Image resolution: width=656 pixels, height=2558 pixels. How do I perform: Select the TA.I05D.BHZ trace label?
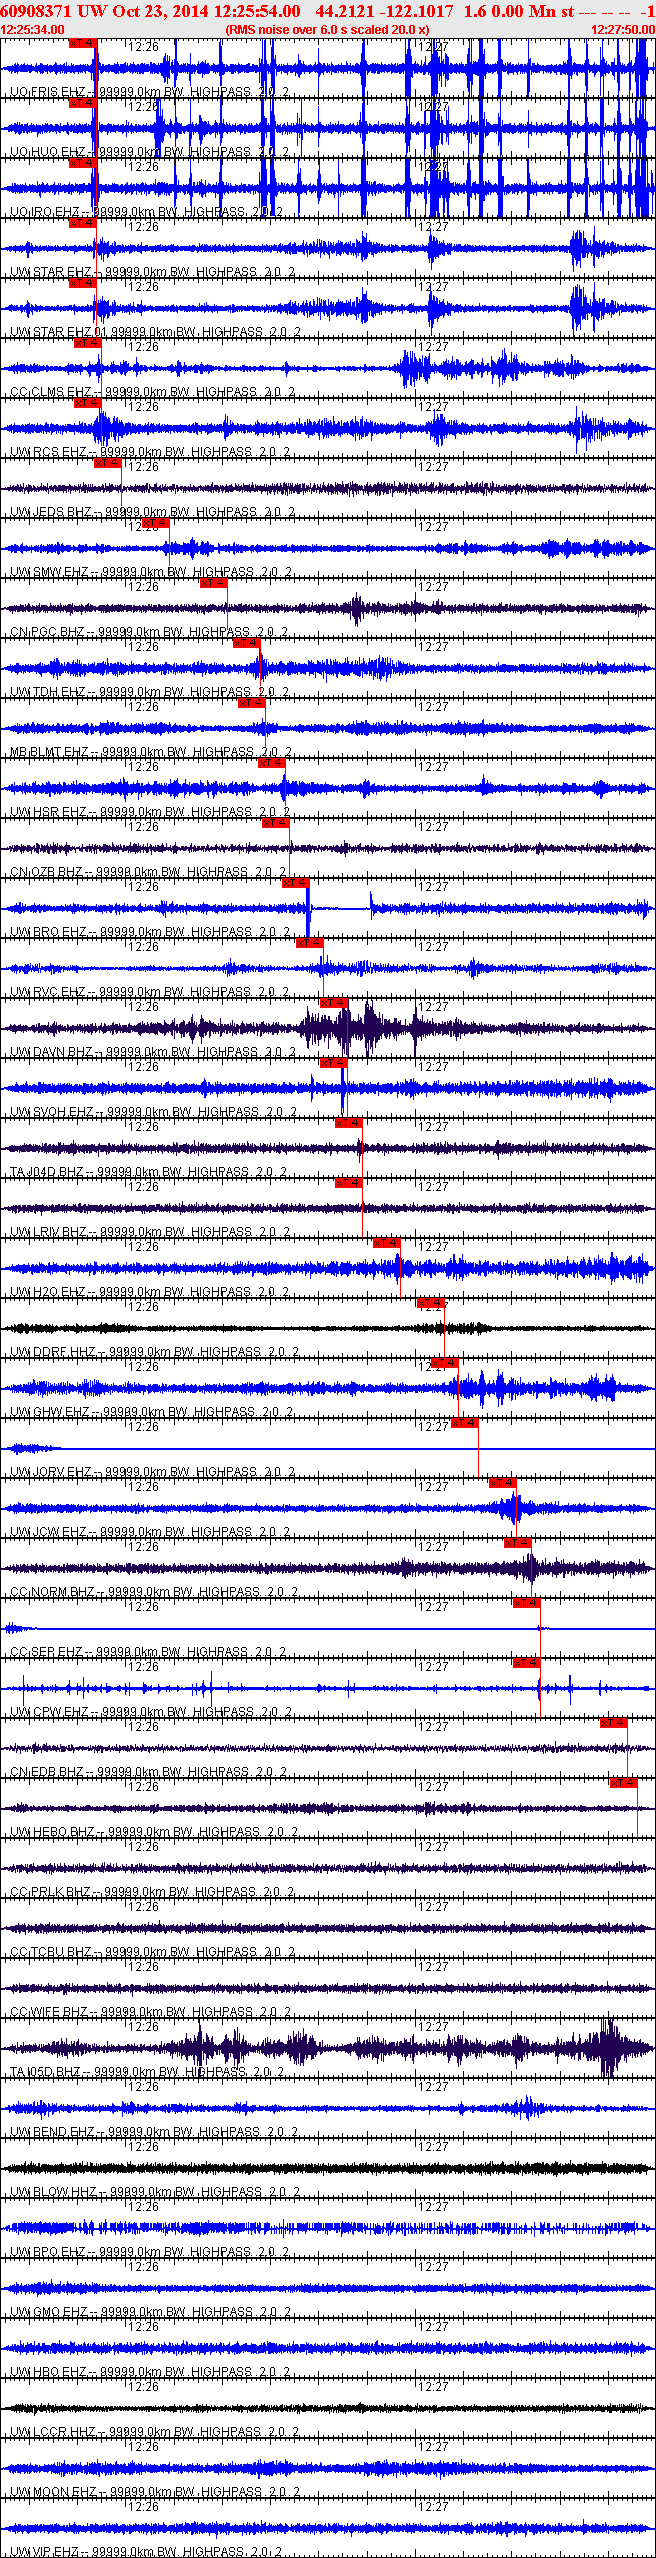[x=147, y=2072]
